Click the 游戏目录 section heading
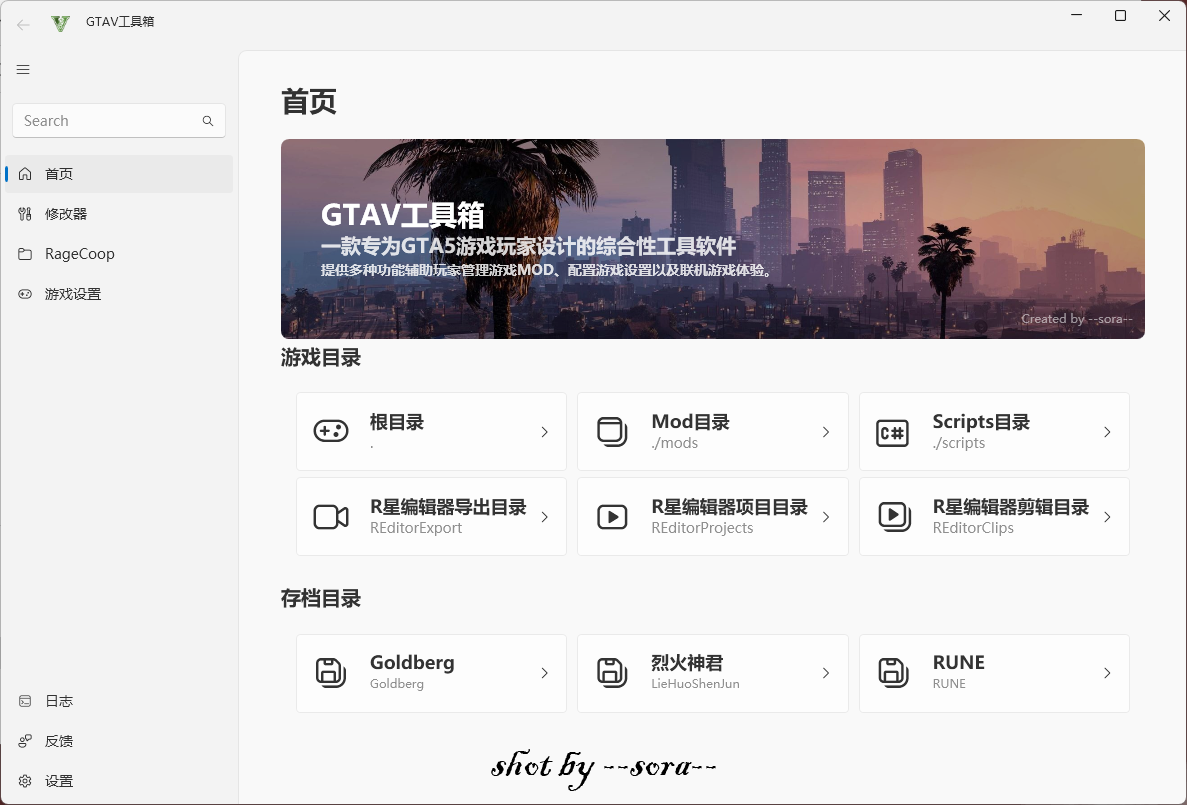Viewport: 1187px width, 805px height. coord(321,358)
